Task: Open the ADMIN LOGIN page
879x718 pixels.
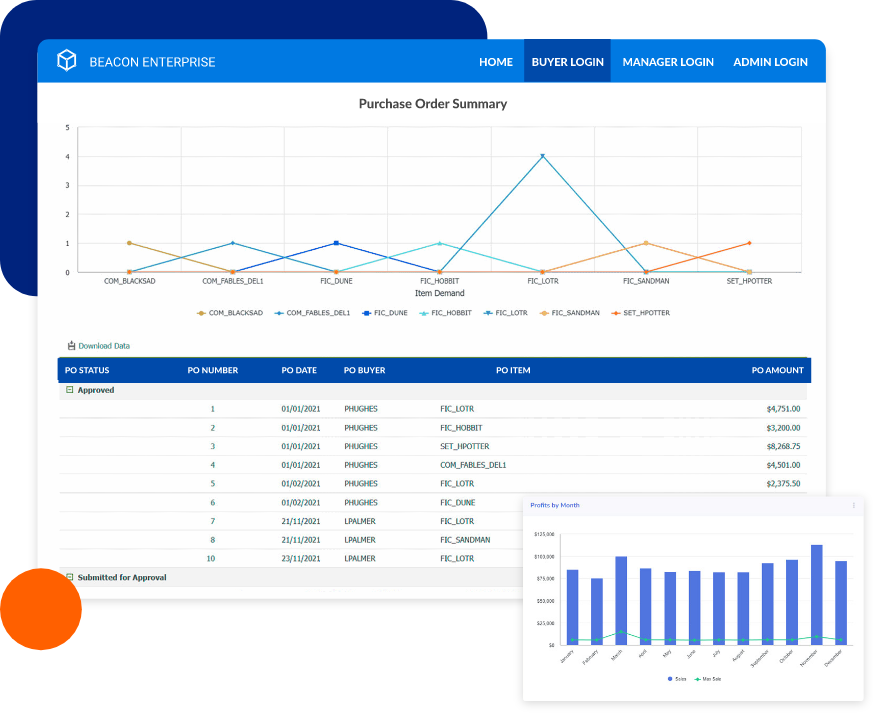Action: tap(770, 62)
